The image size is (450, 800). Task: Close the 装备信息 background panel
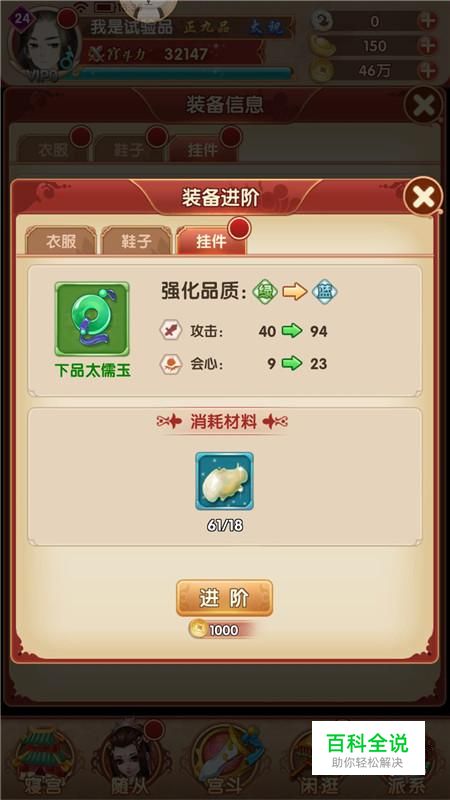click(x=423, y=105)
